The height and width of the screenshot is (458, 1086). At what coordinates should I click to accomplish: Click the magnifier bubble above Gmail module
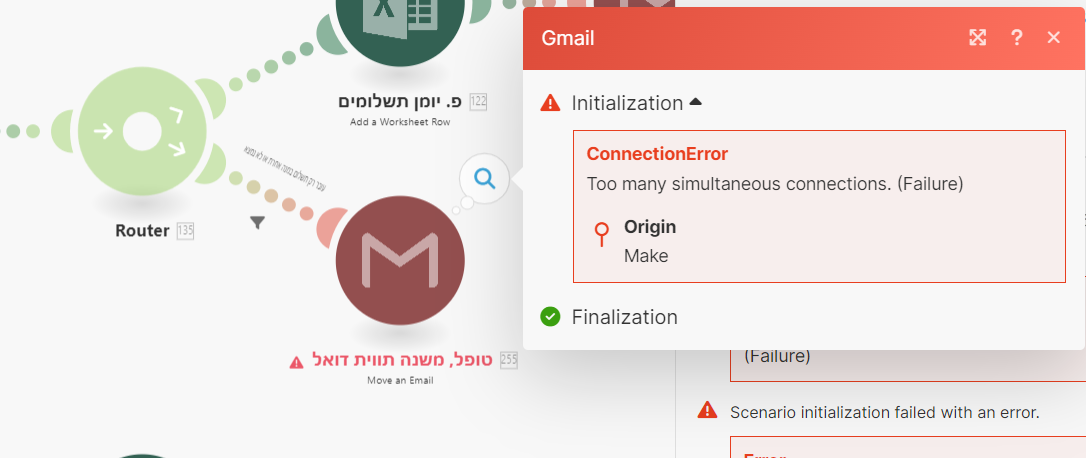pyautogui.click(x=484, y=179)
